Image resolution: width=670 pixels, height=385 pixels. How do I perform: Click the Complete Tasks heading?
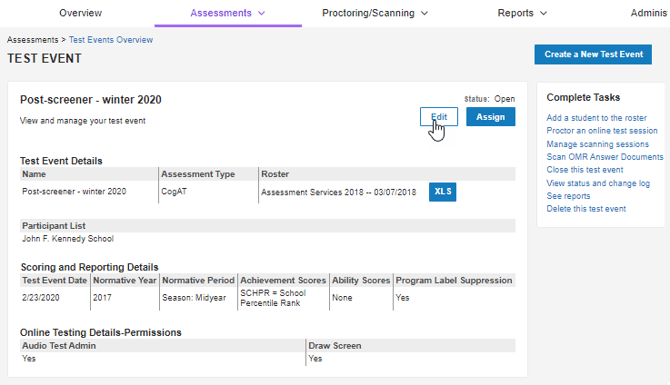point(583,97)
